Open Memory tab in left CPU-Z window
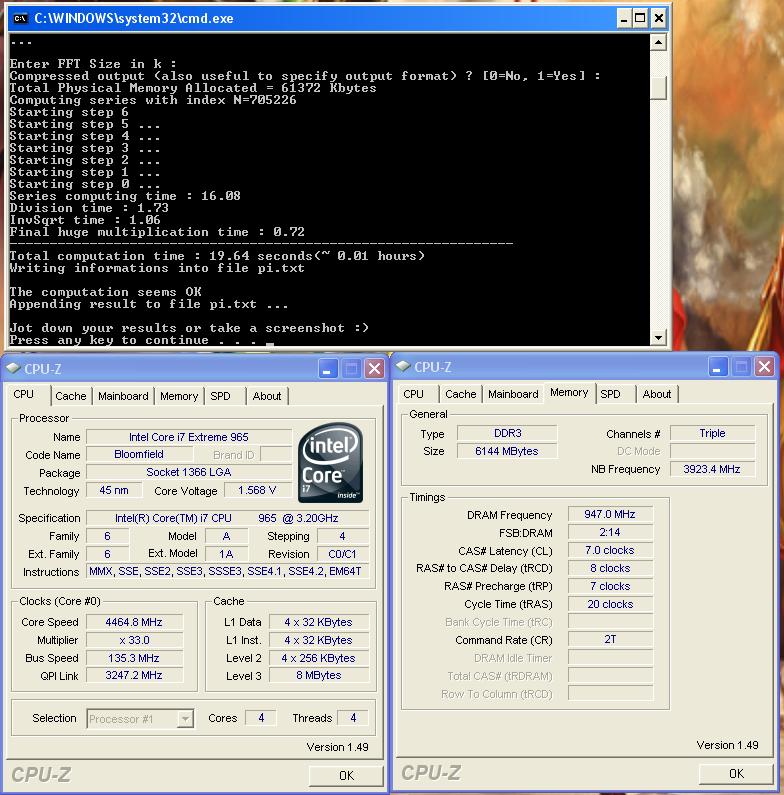 179,396
